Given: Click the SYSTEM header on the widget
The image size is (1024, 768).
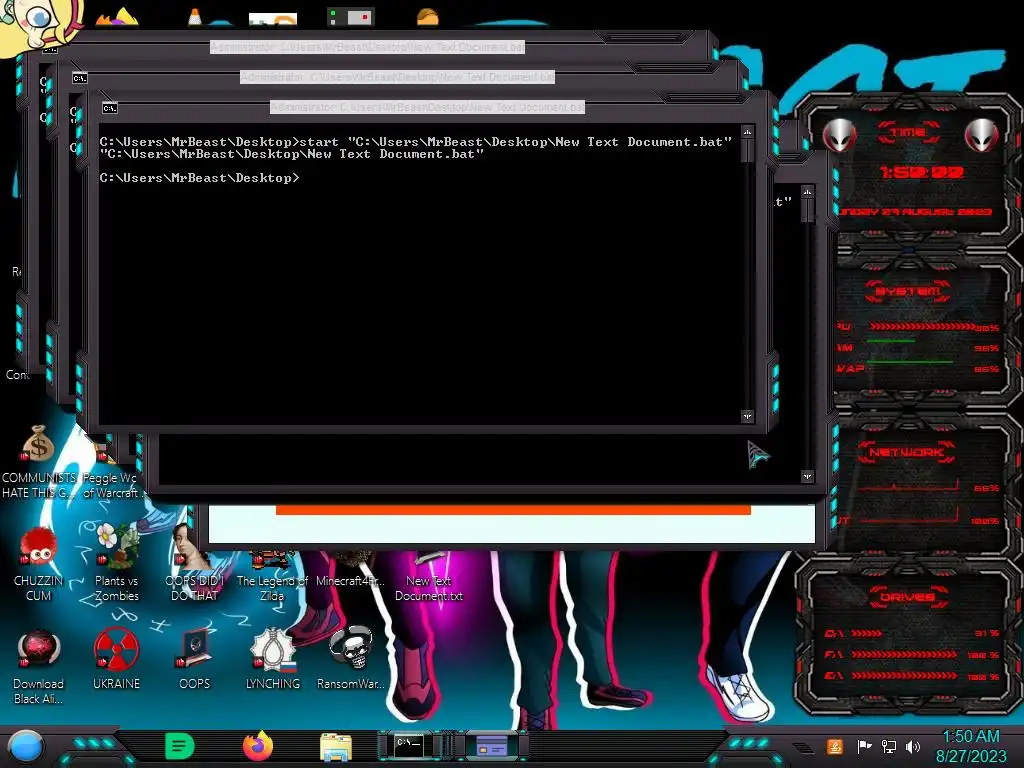Looking at the screenshot, I should (908, 291).
